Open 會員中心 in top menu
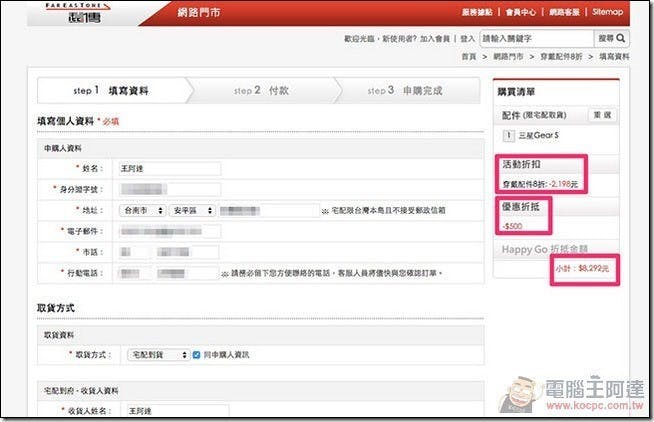 521,12
